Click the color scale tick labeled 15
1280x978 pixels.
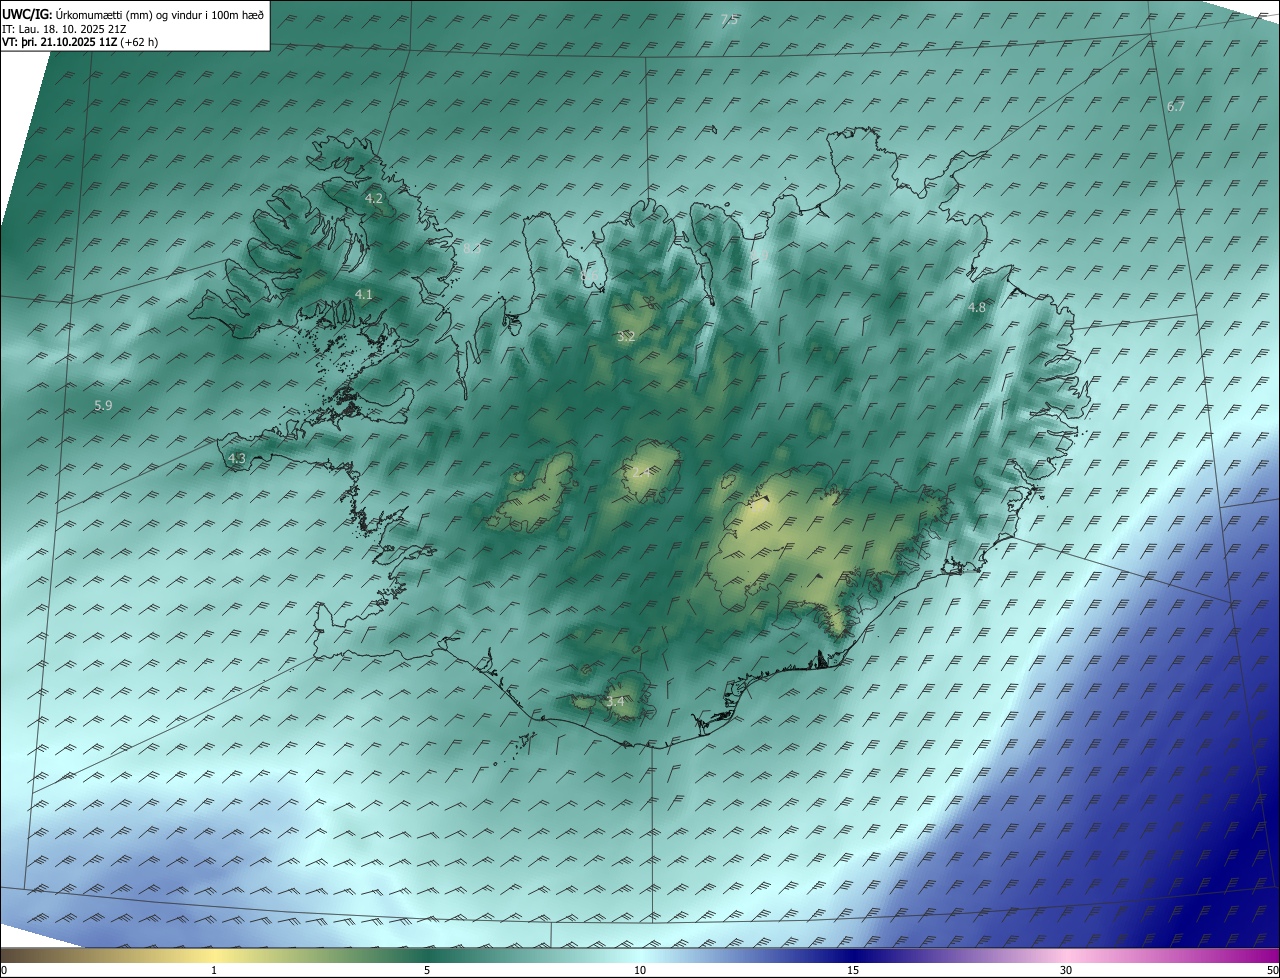(853, 970)
